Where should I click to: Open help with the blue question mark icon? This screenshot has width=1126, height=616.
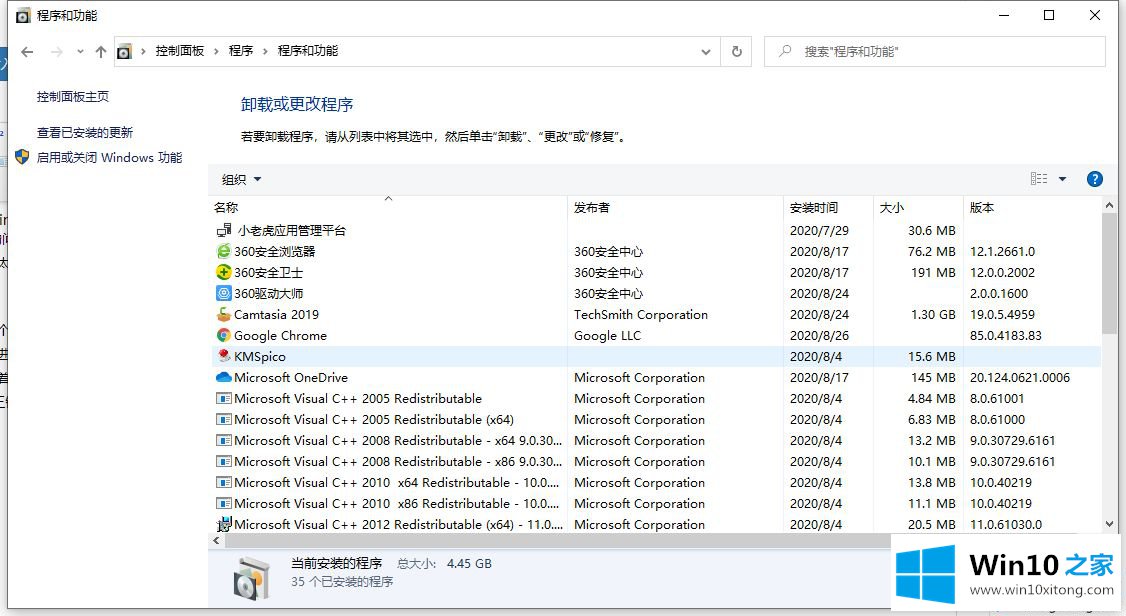click(x=1094, y=179)
